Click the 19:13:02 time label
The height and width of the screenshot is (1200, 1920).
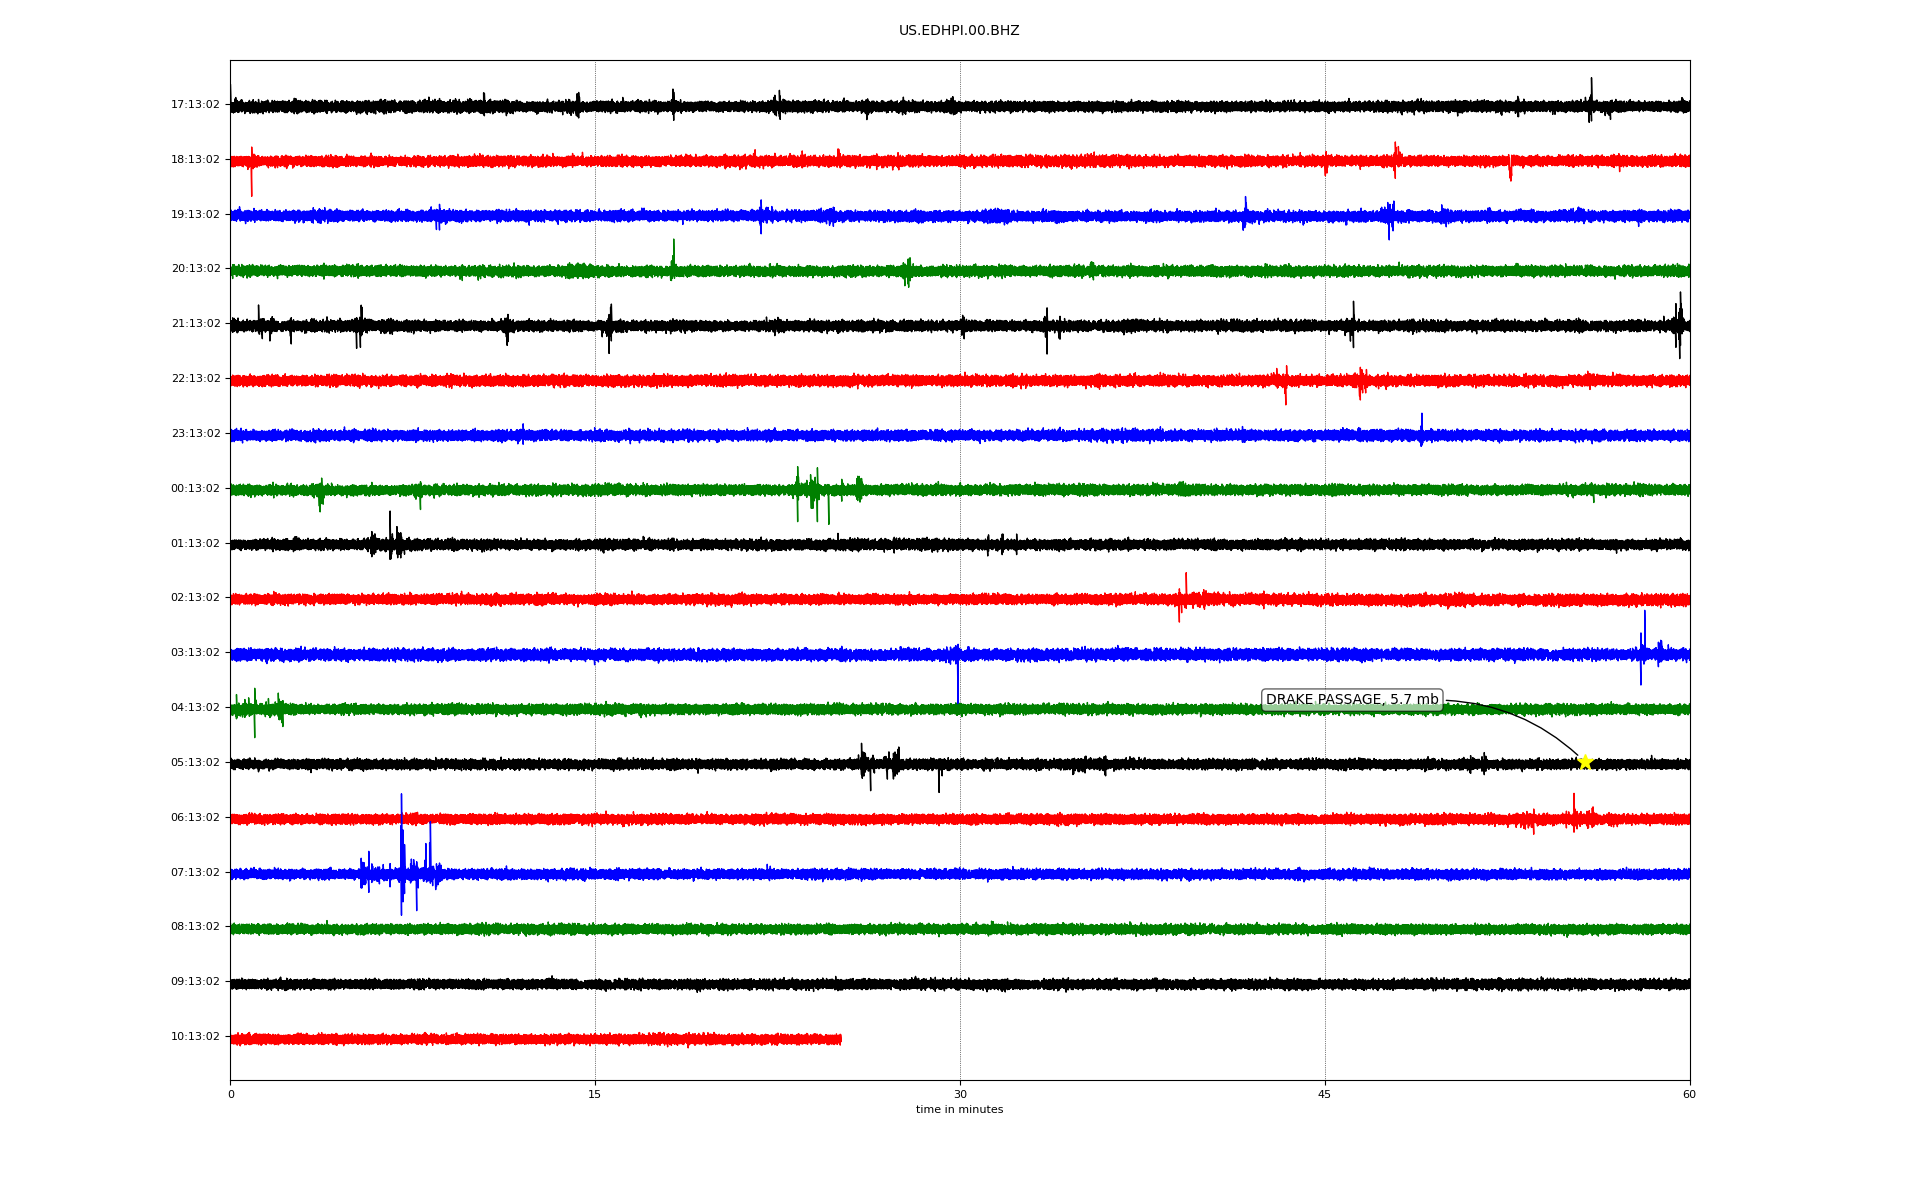pyautogui.click(x=195, y=215)
